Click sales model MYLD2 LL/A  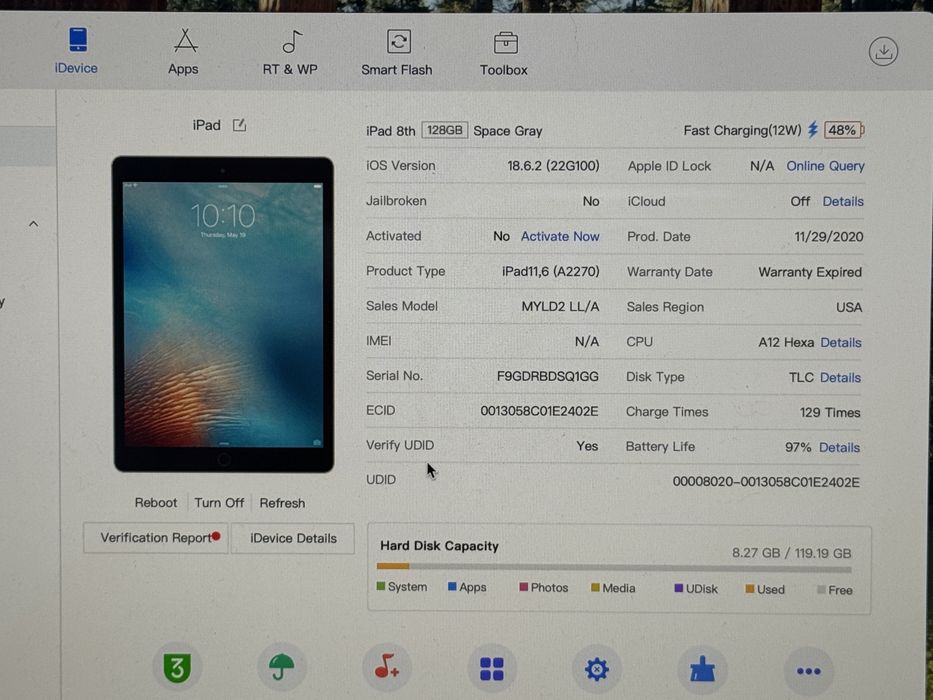point(560,307)
